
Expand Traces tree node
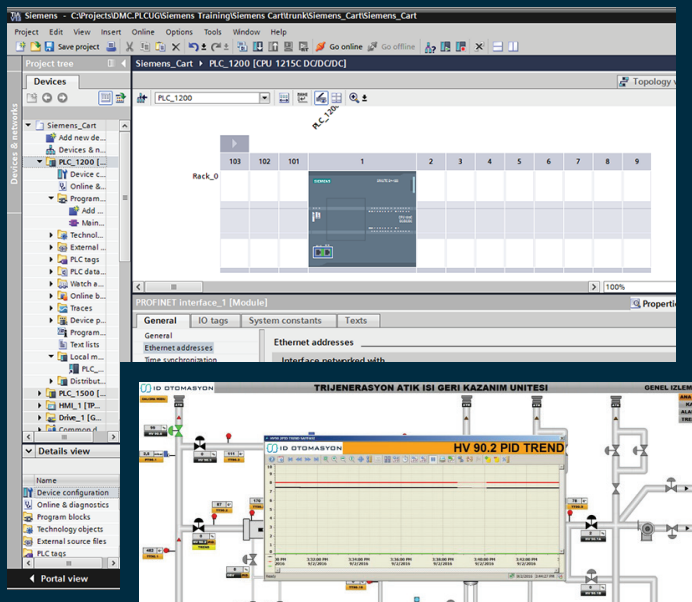coord(51,308)
